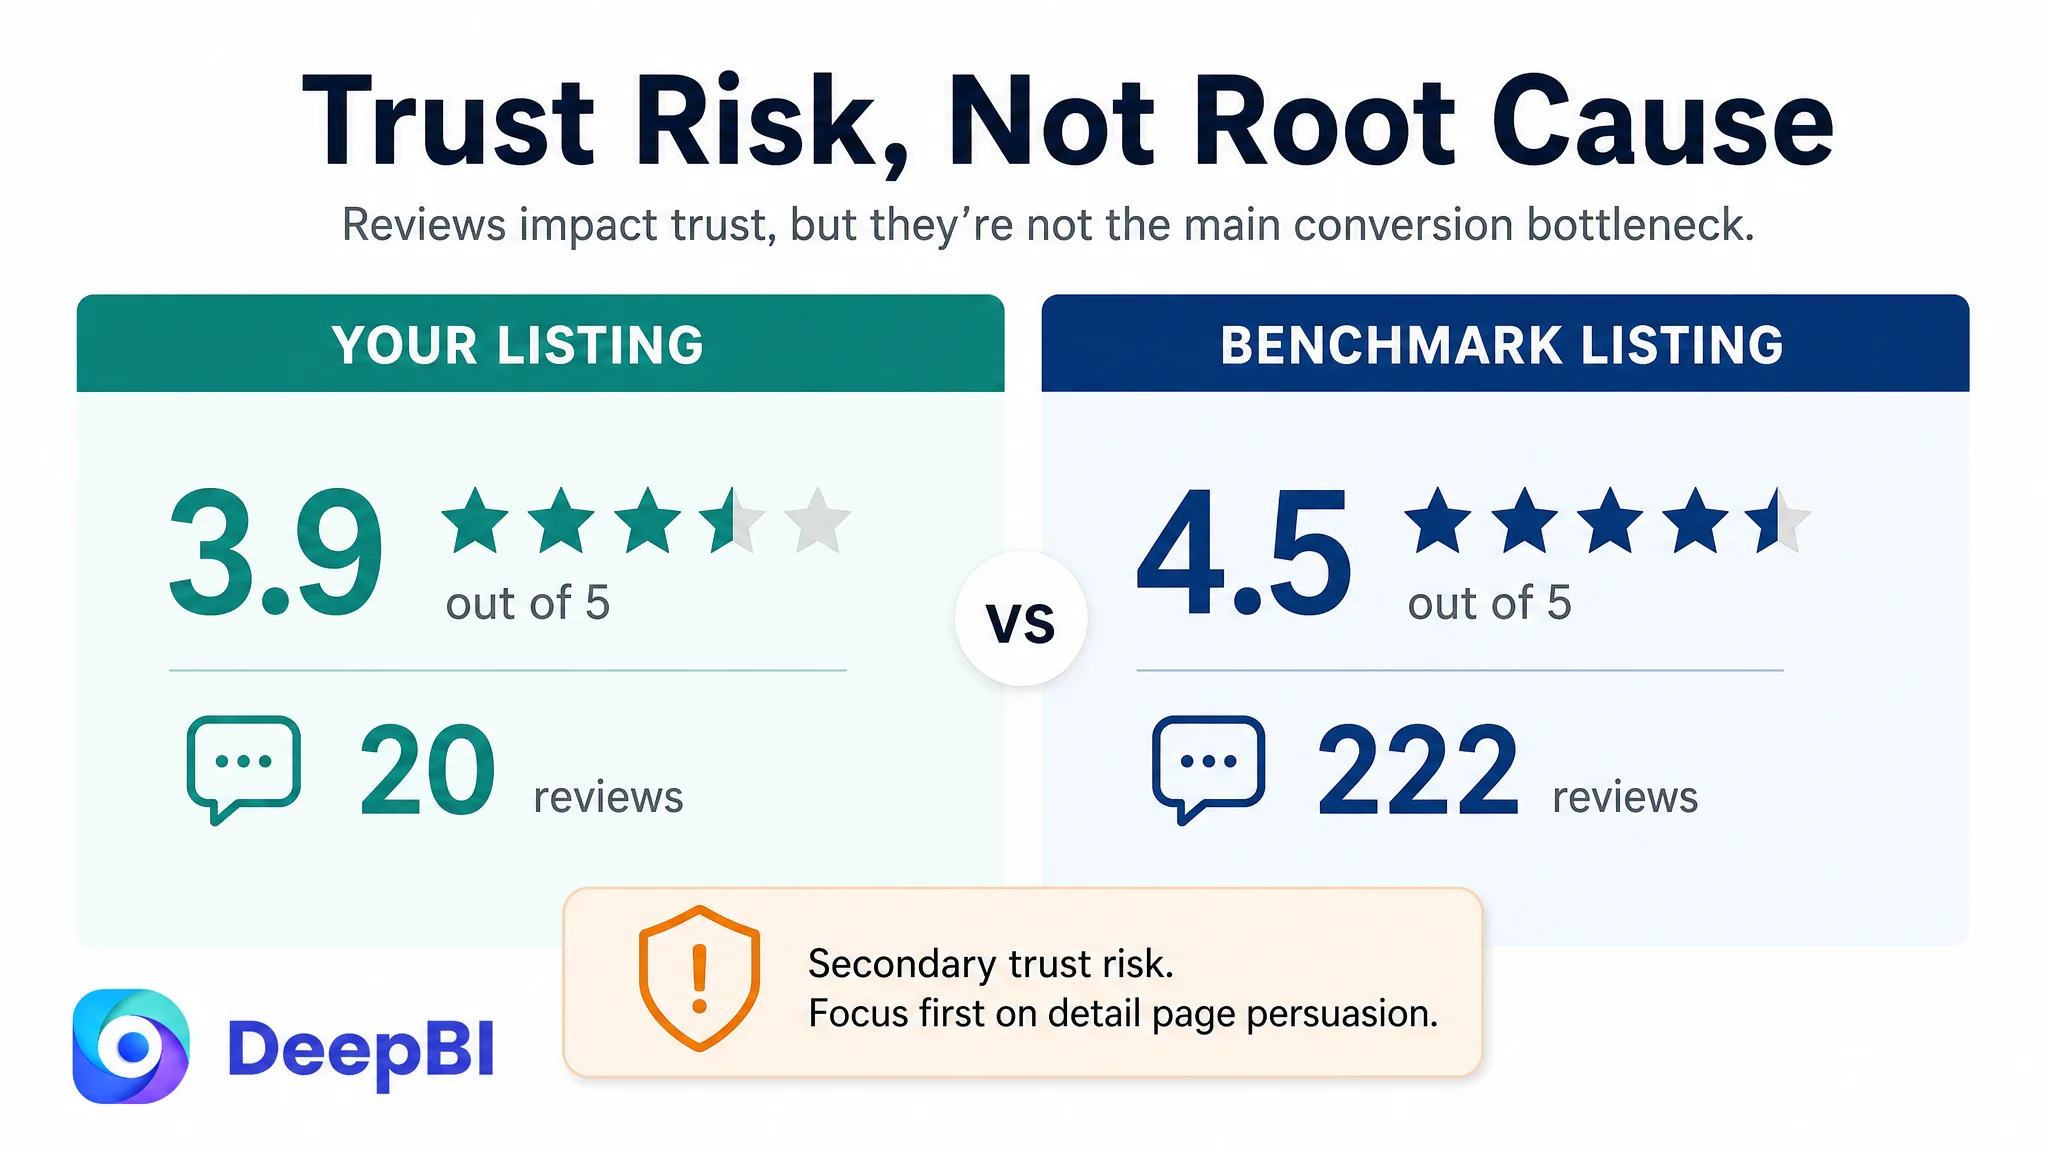Viewport: 2048px width, 1152px height.
Task: Click the half-filled fifth navy star
Action: pyautogui.click(x=1779, y=520)
